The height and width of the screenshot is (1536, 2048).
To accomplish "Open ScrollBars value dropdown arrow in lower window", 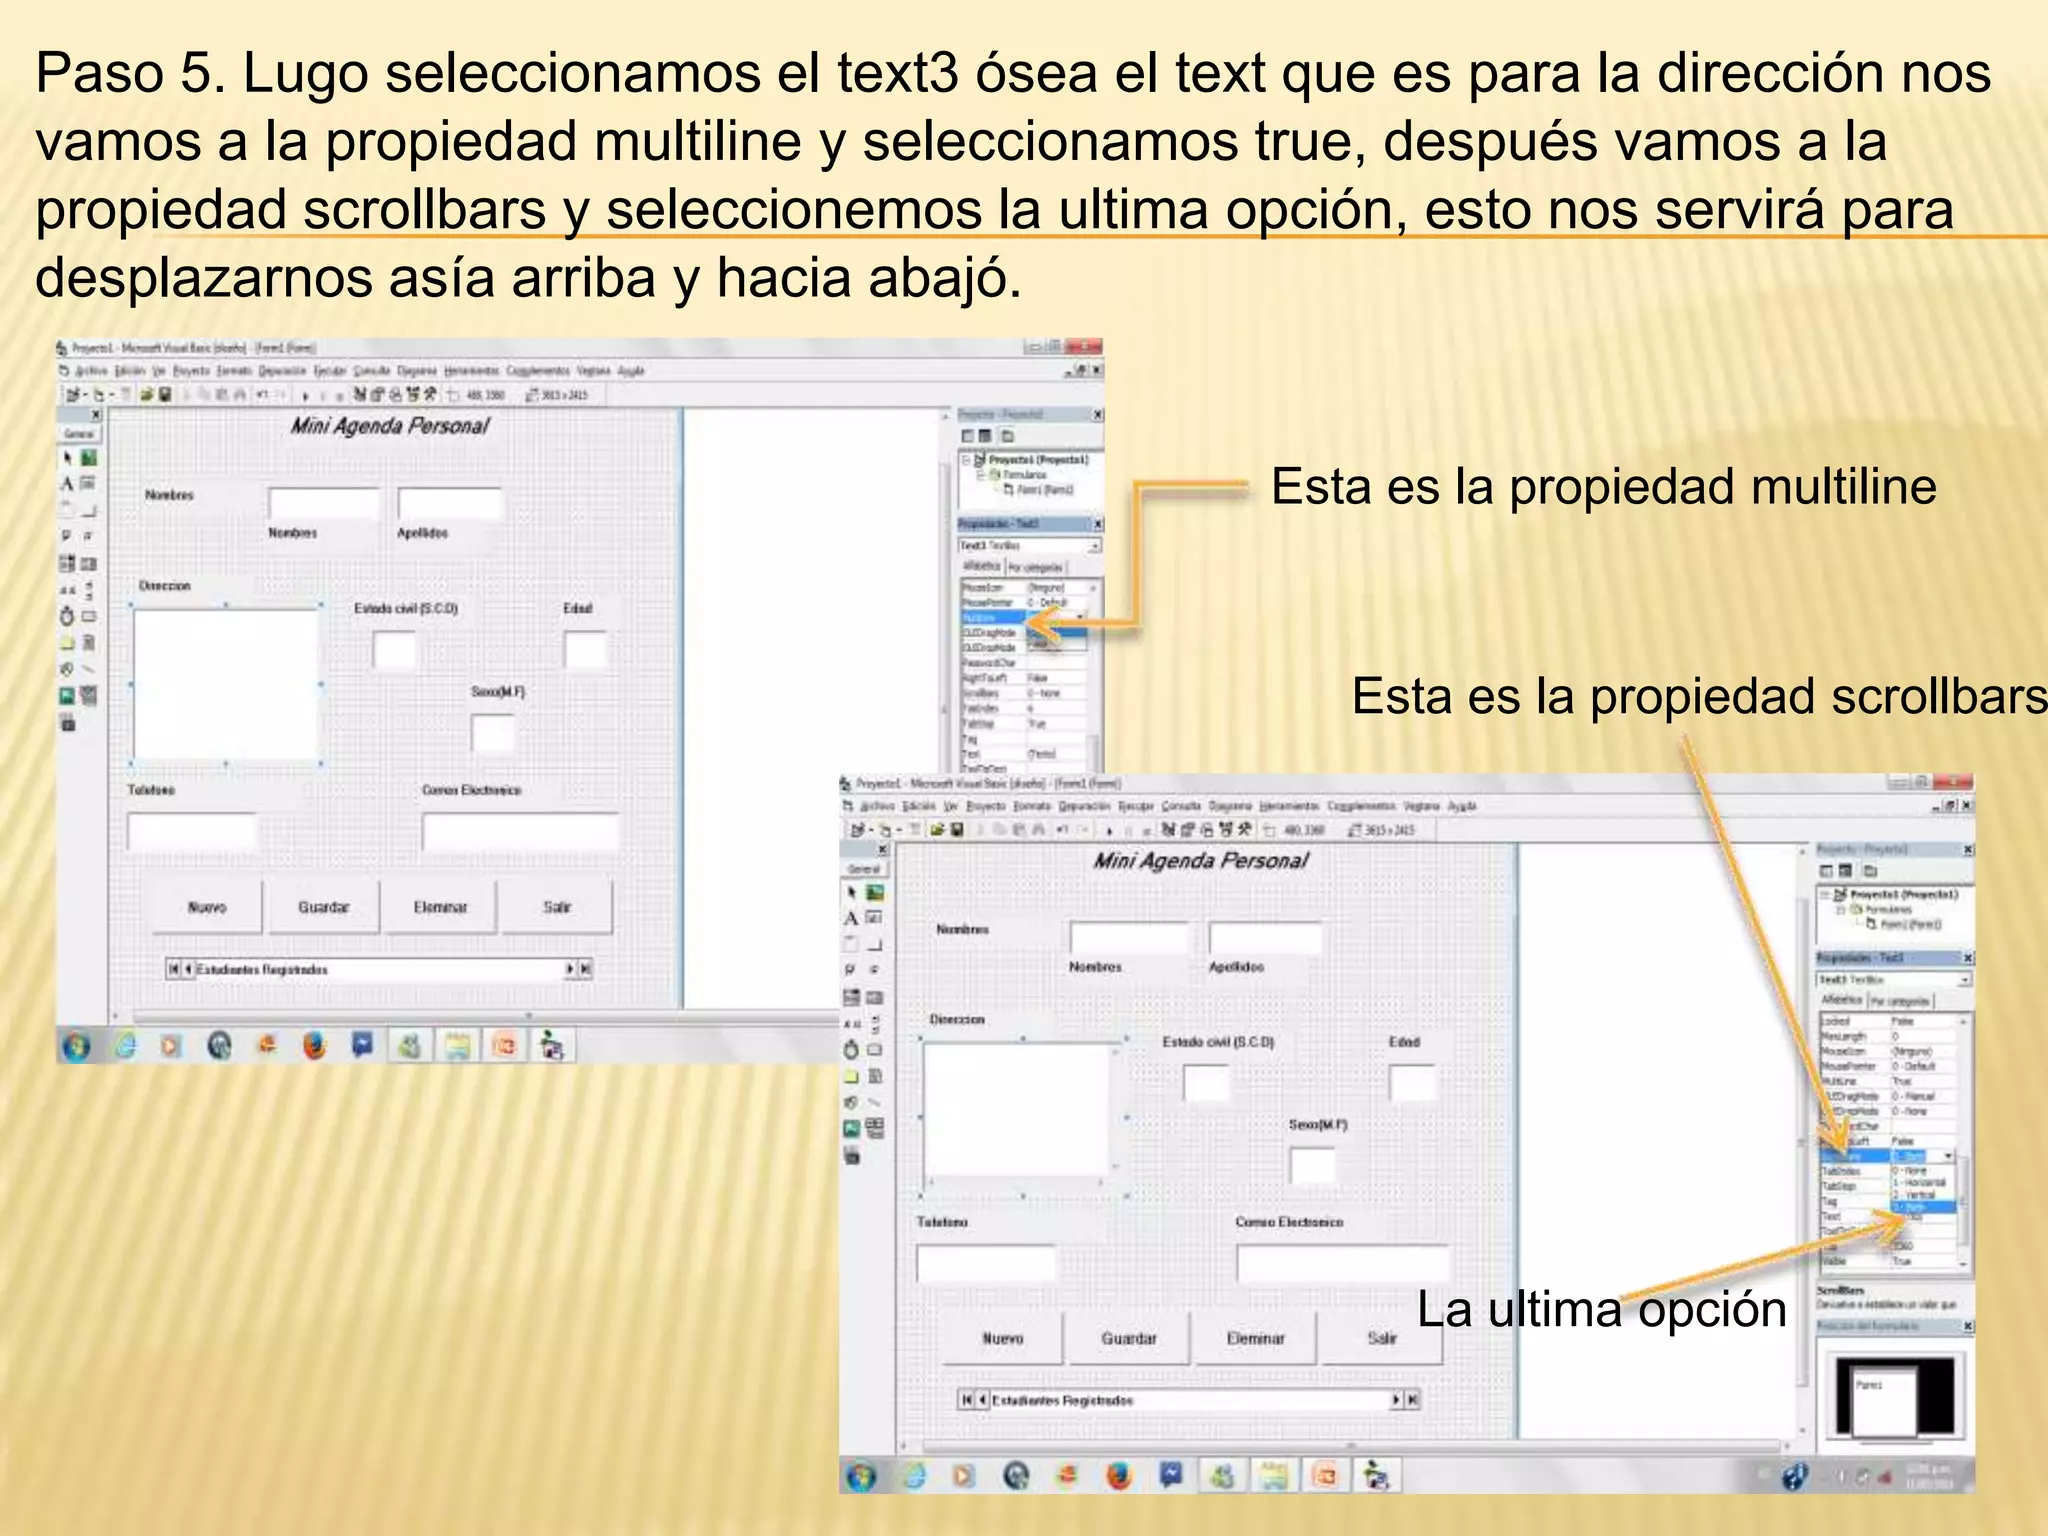I will 1948,1156.
